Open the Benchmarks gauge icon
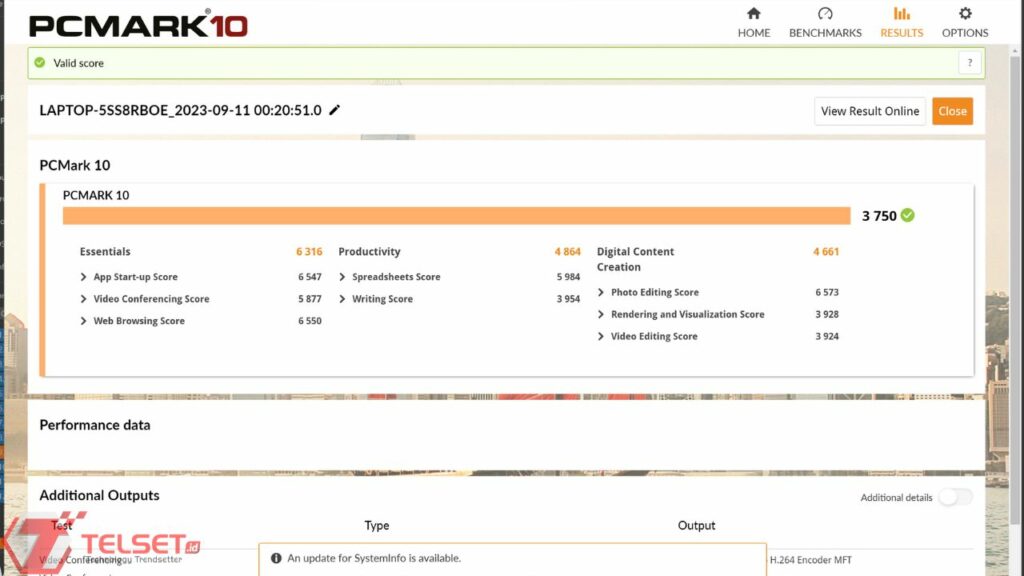 click(825, 14)
